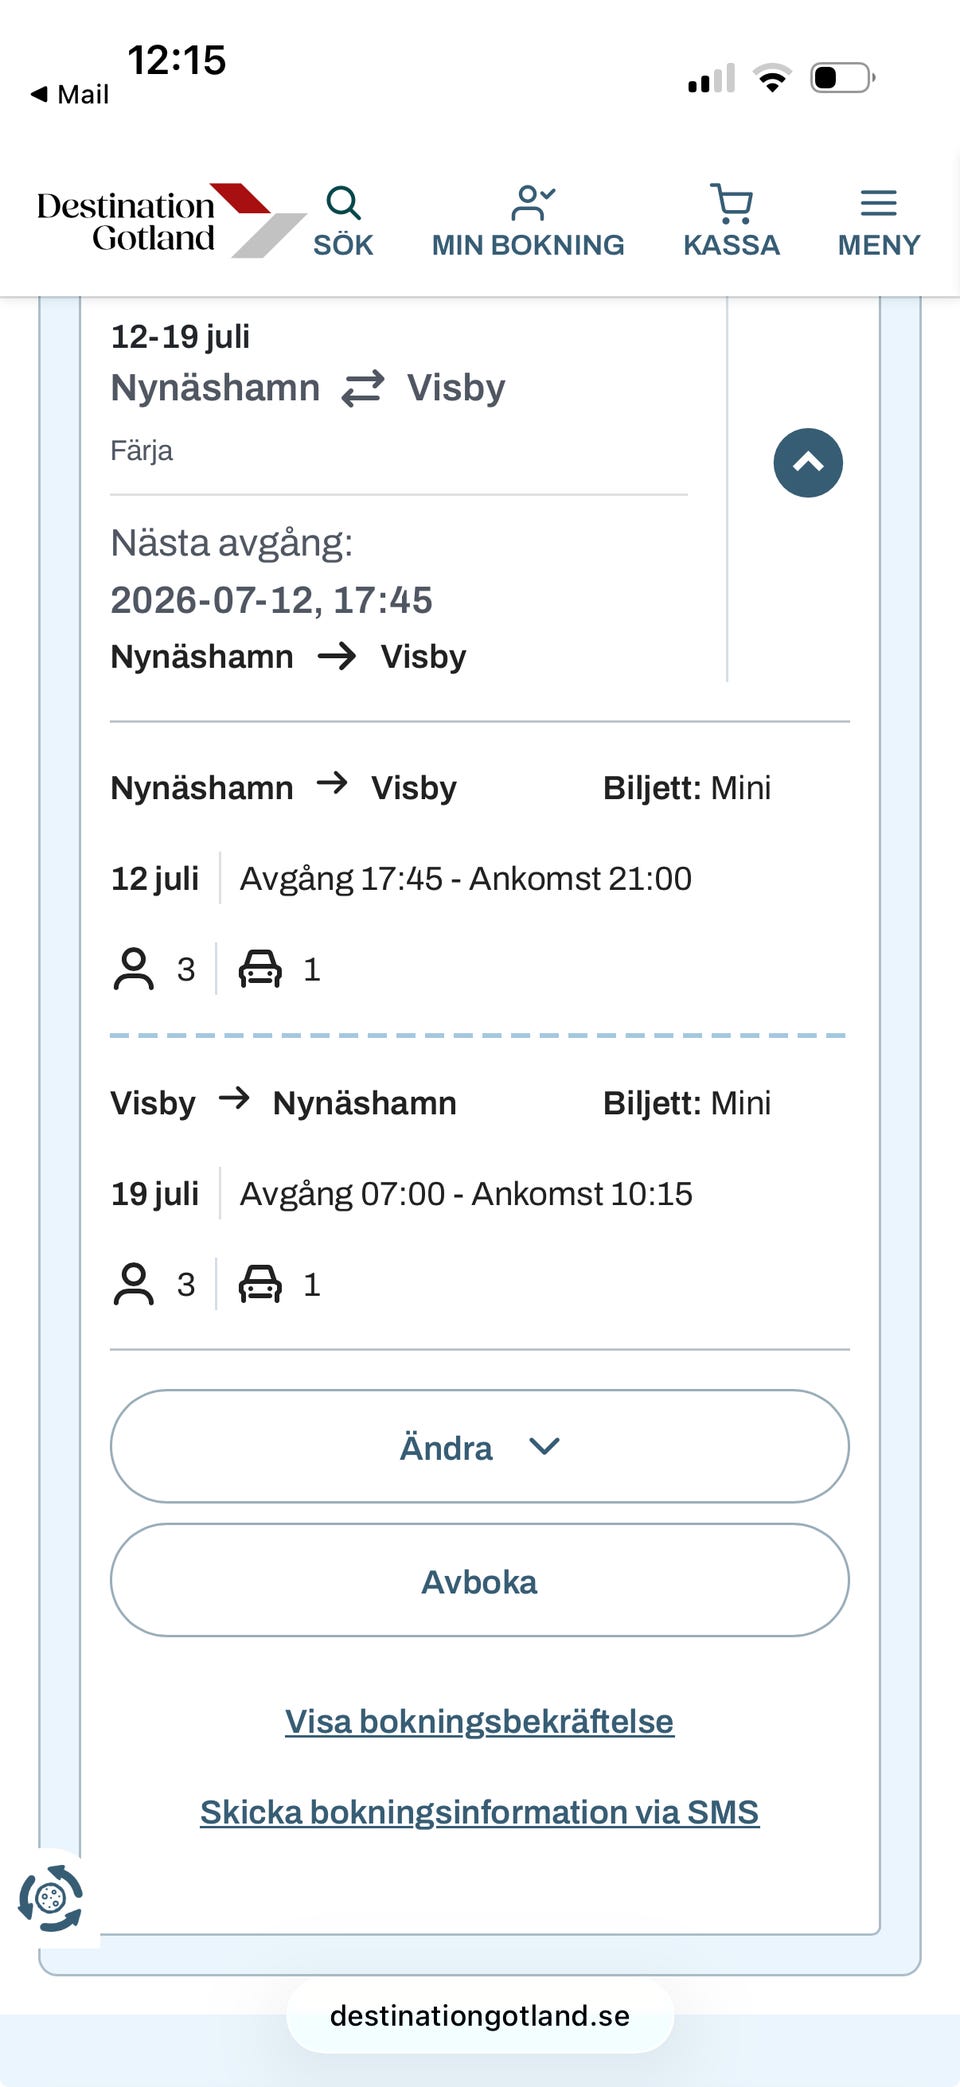Tap the car icon on 19 juli trip
The height and width of the screenshot is (2087, 960).
pyautogui.click(x=260, y=1284)
